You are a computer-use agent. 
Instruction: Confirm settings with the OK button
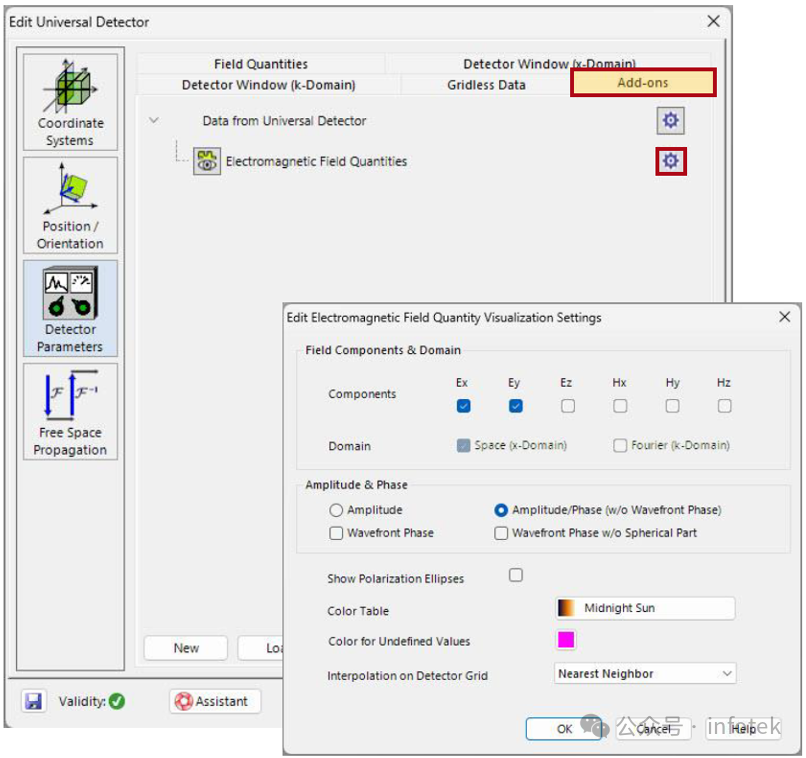point(563,729)
